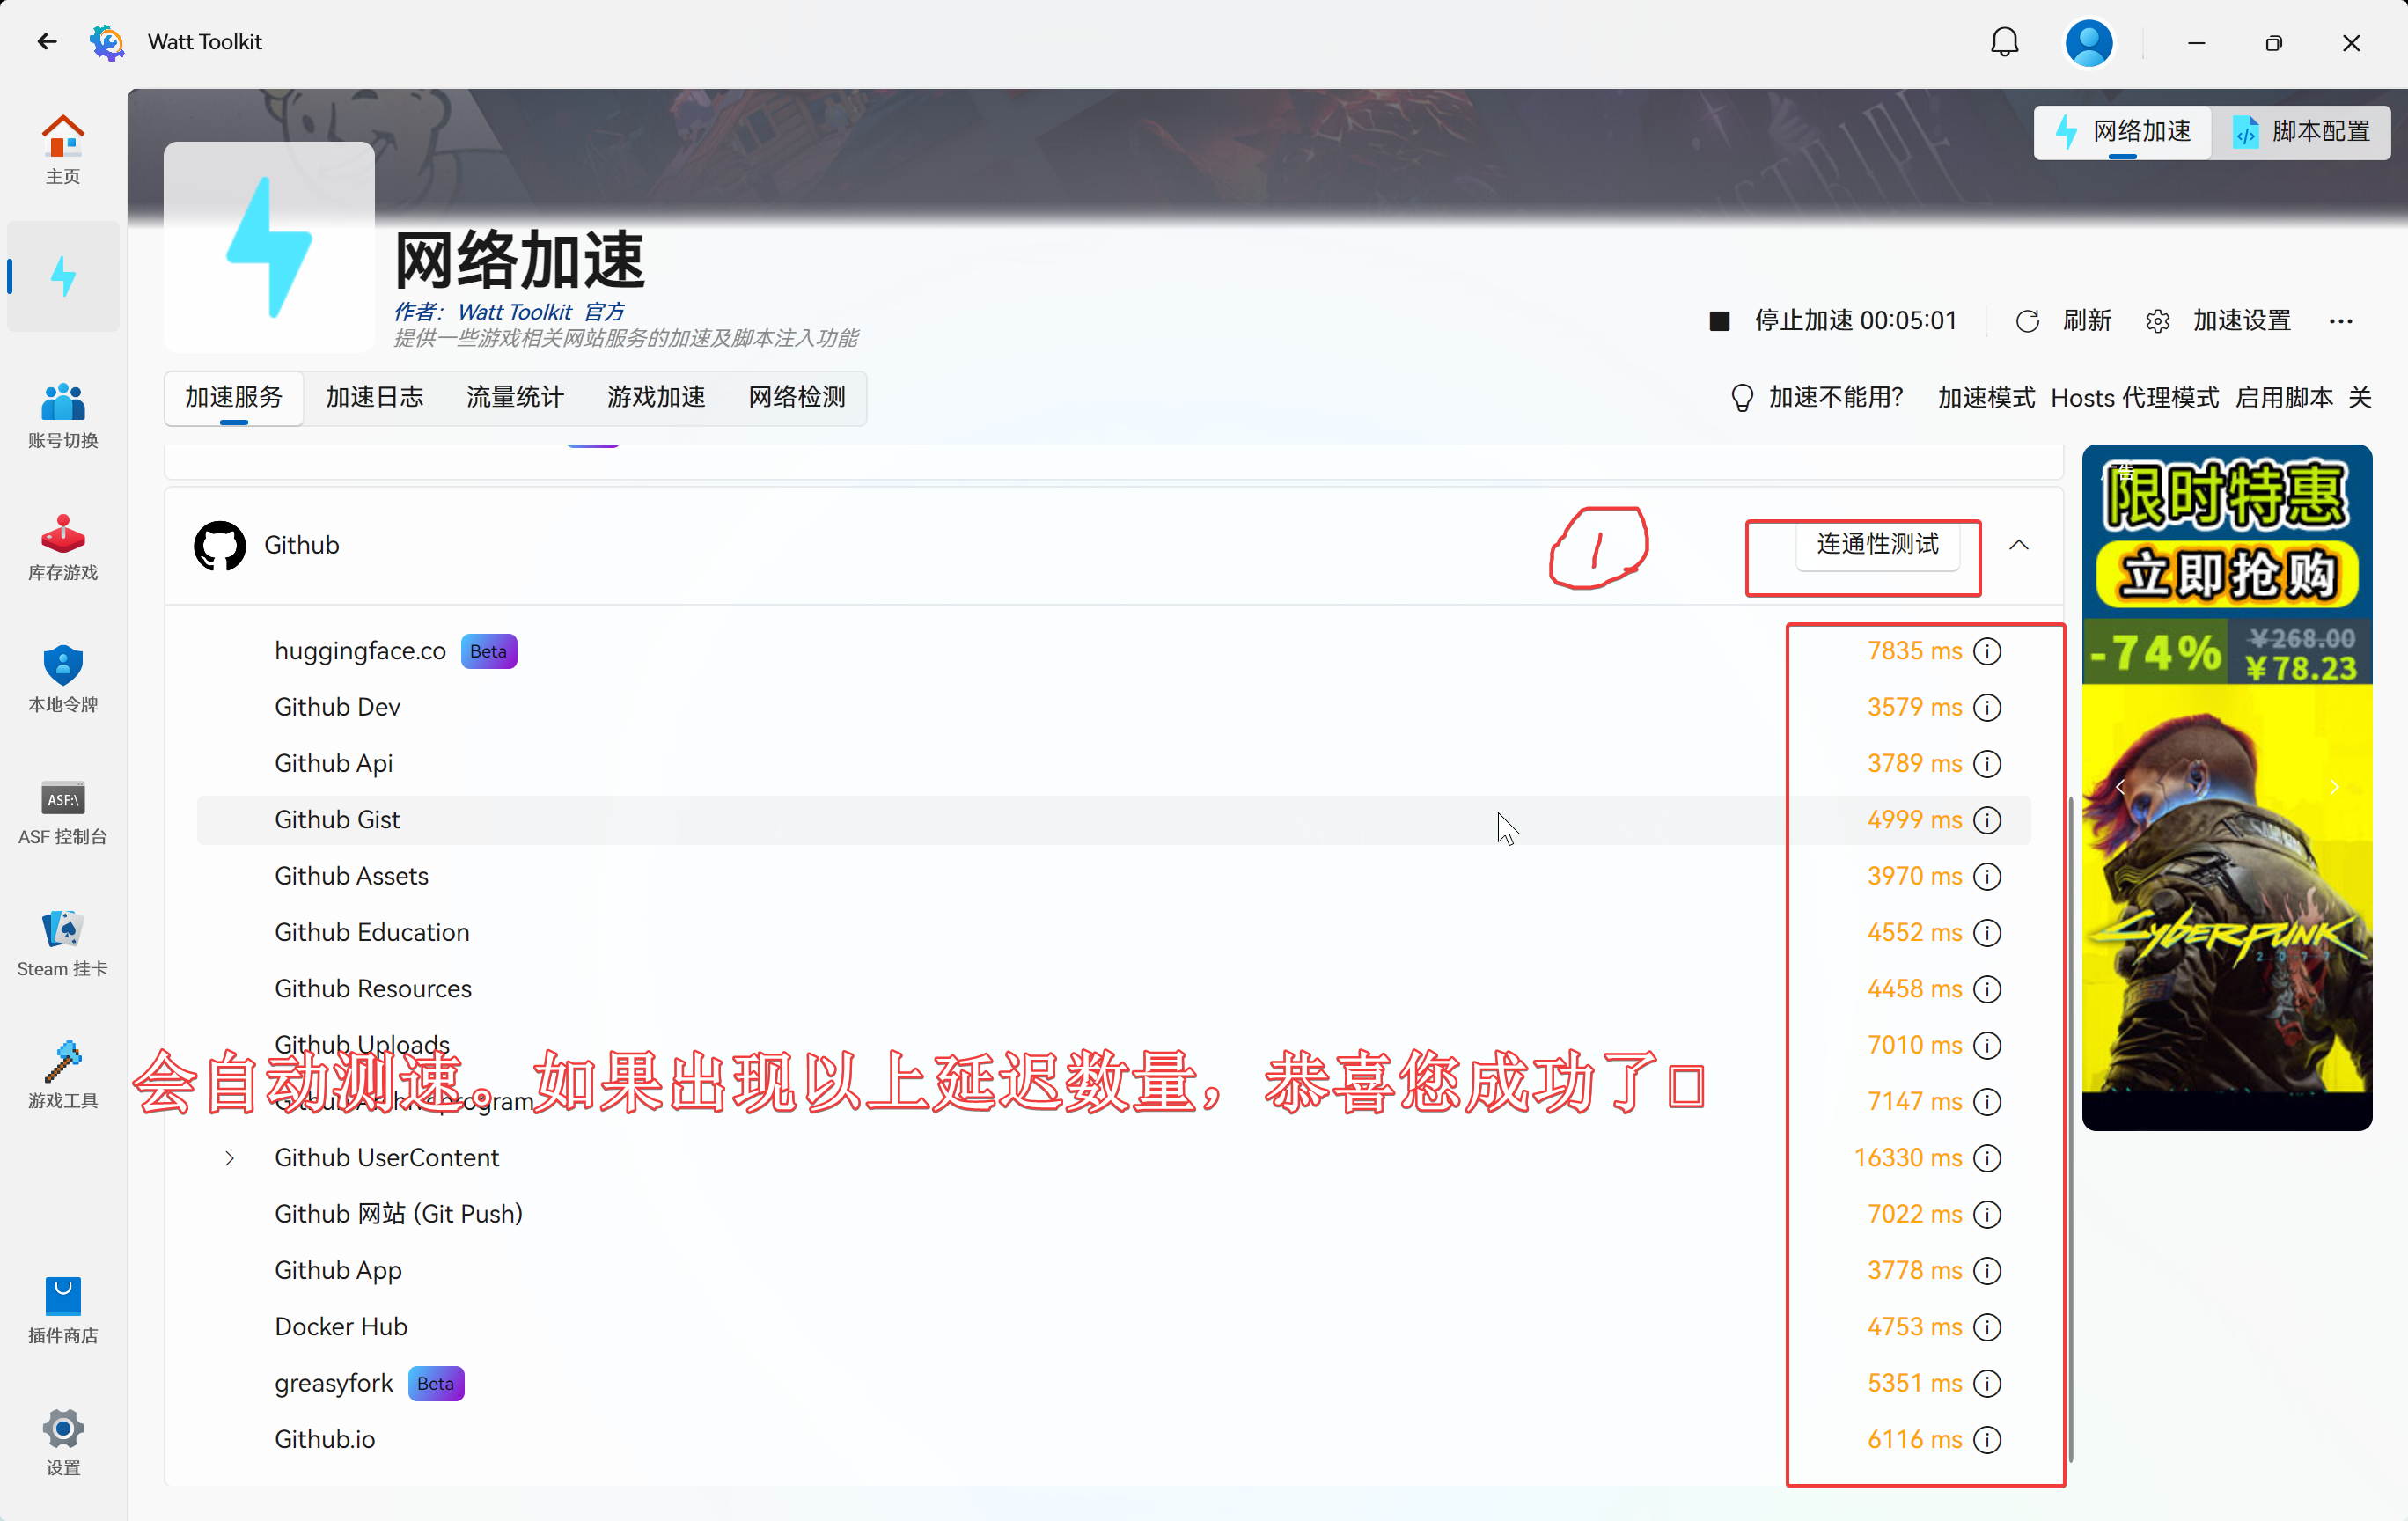Viewport: 2408px width, 1521px height.
Task: Go back with the arrow icon
Action: coord(47,42)
